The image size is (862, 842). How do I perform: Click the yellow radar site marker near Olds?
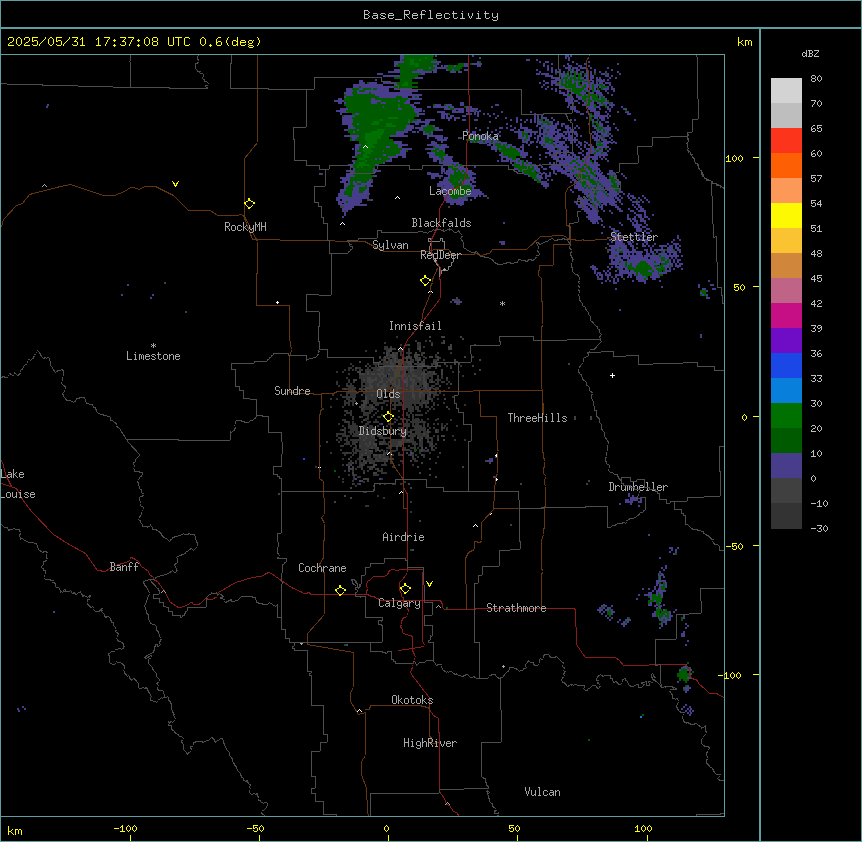(389, 417)
